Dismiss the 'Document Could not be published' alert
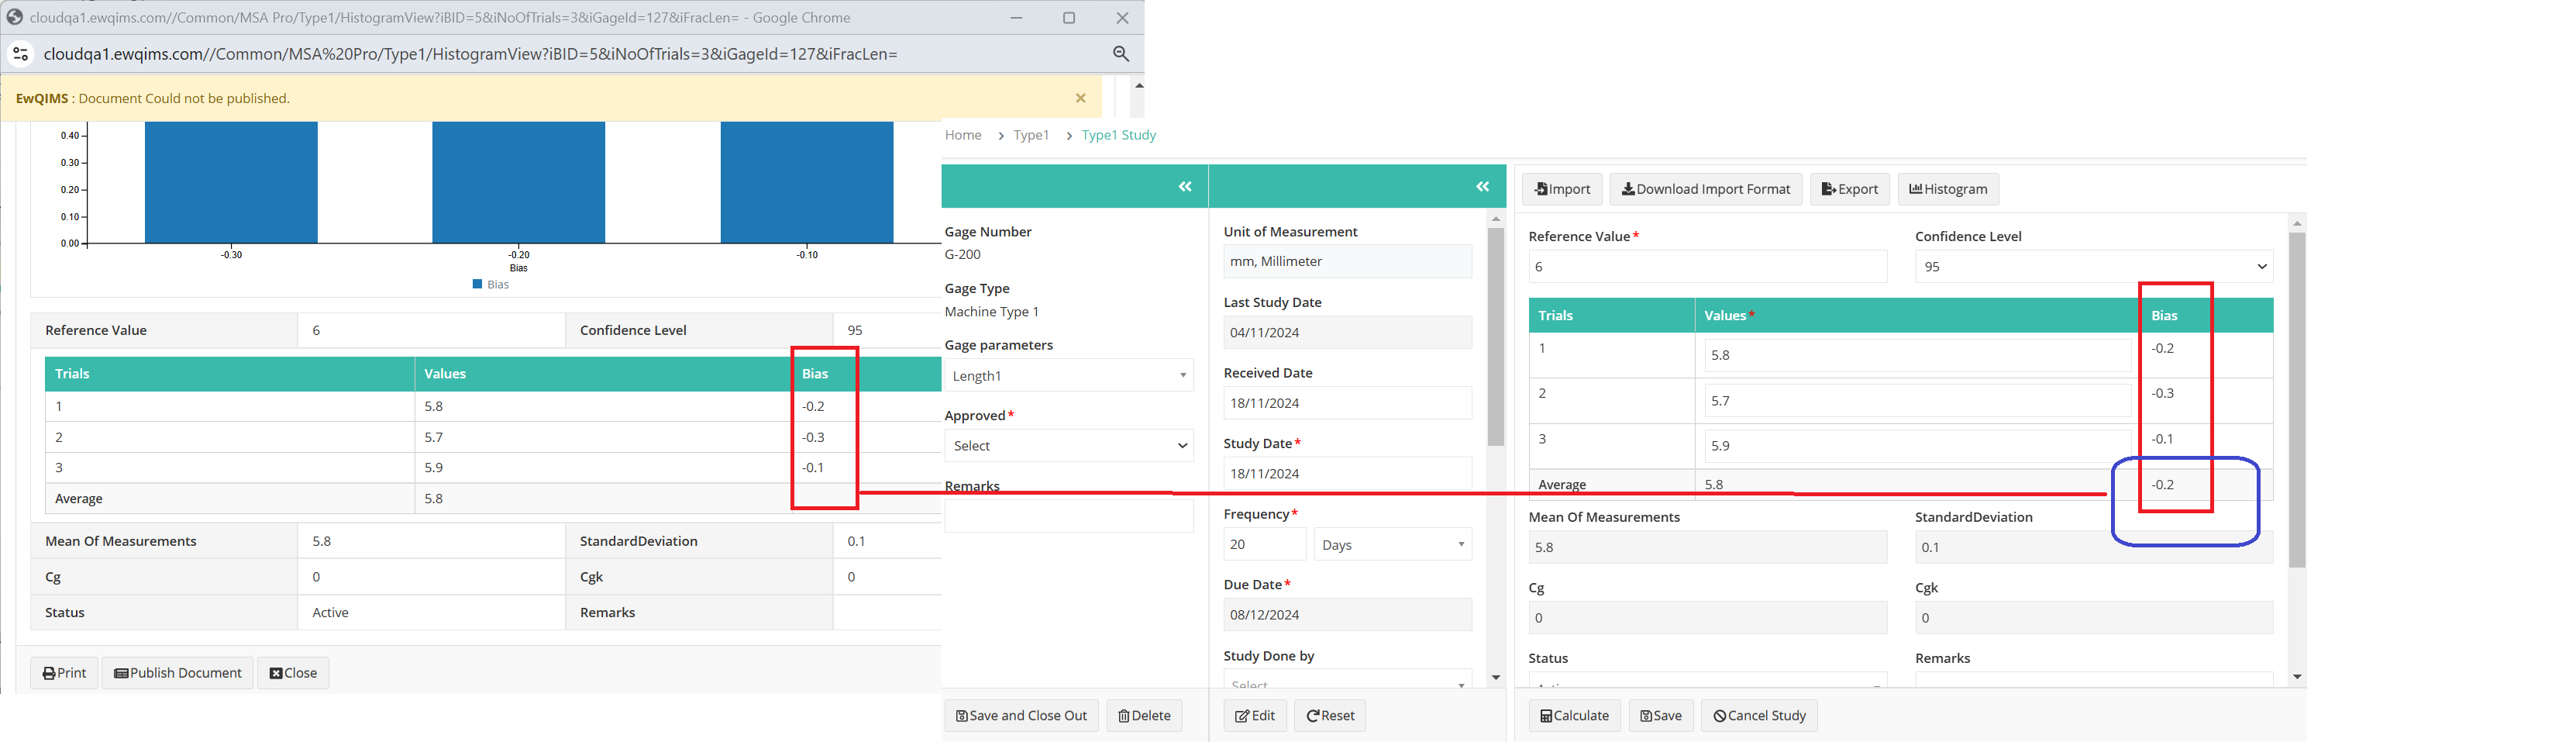2576x742 pixels. click(x=1080, y=98)
